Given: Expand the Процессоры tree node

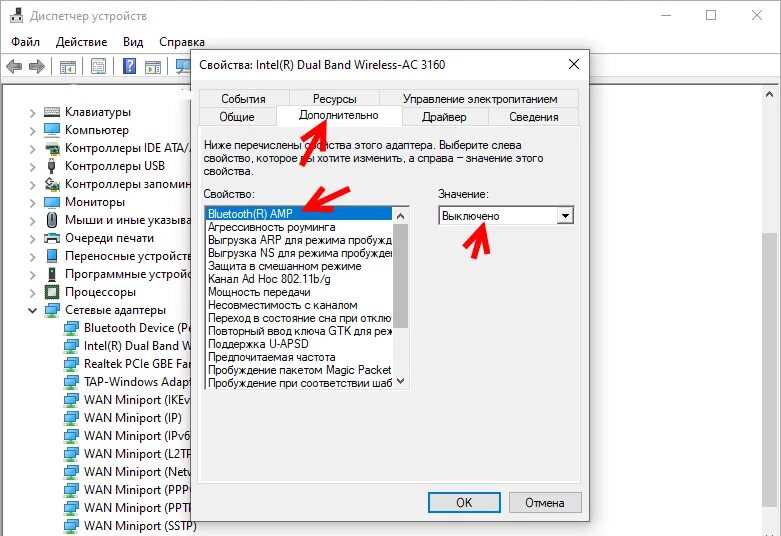Looking at the screenshot, I should point(32,292).
